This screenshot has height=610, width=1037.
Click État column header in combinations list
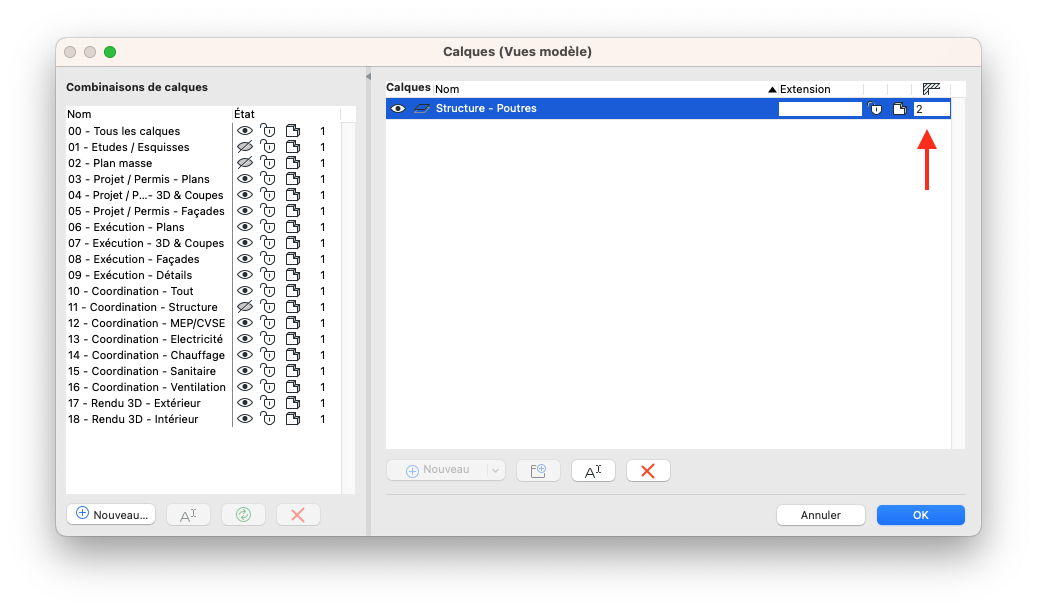(x=244, y=114)
